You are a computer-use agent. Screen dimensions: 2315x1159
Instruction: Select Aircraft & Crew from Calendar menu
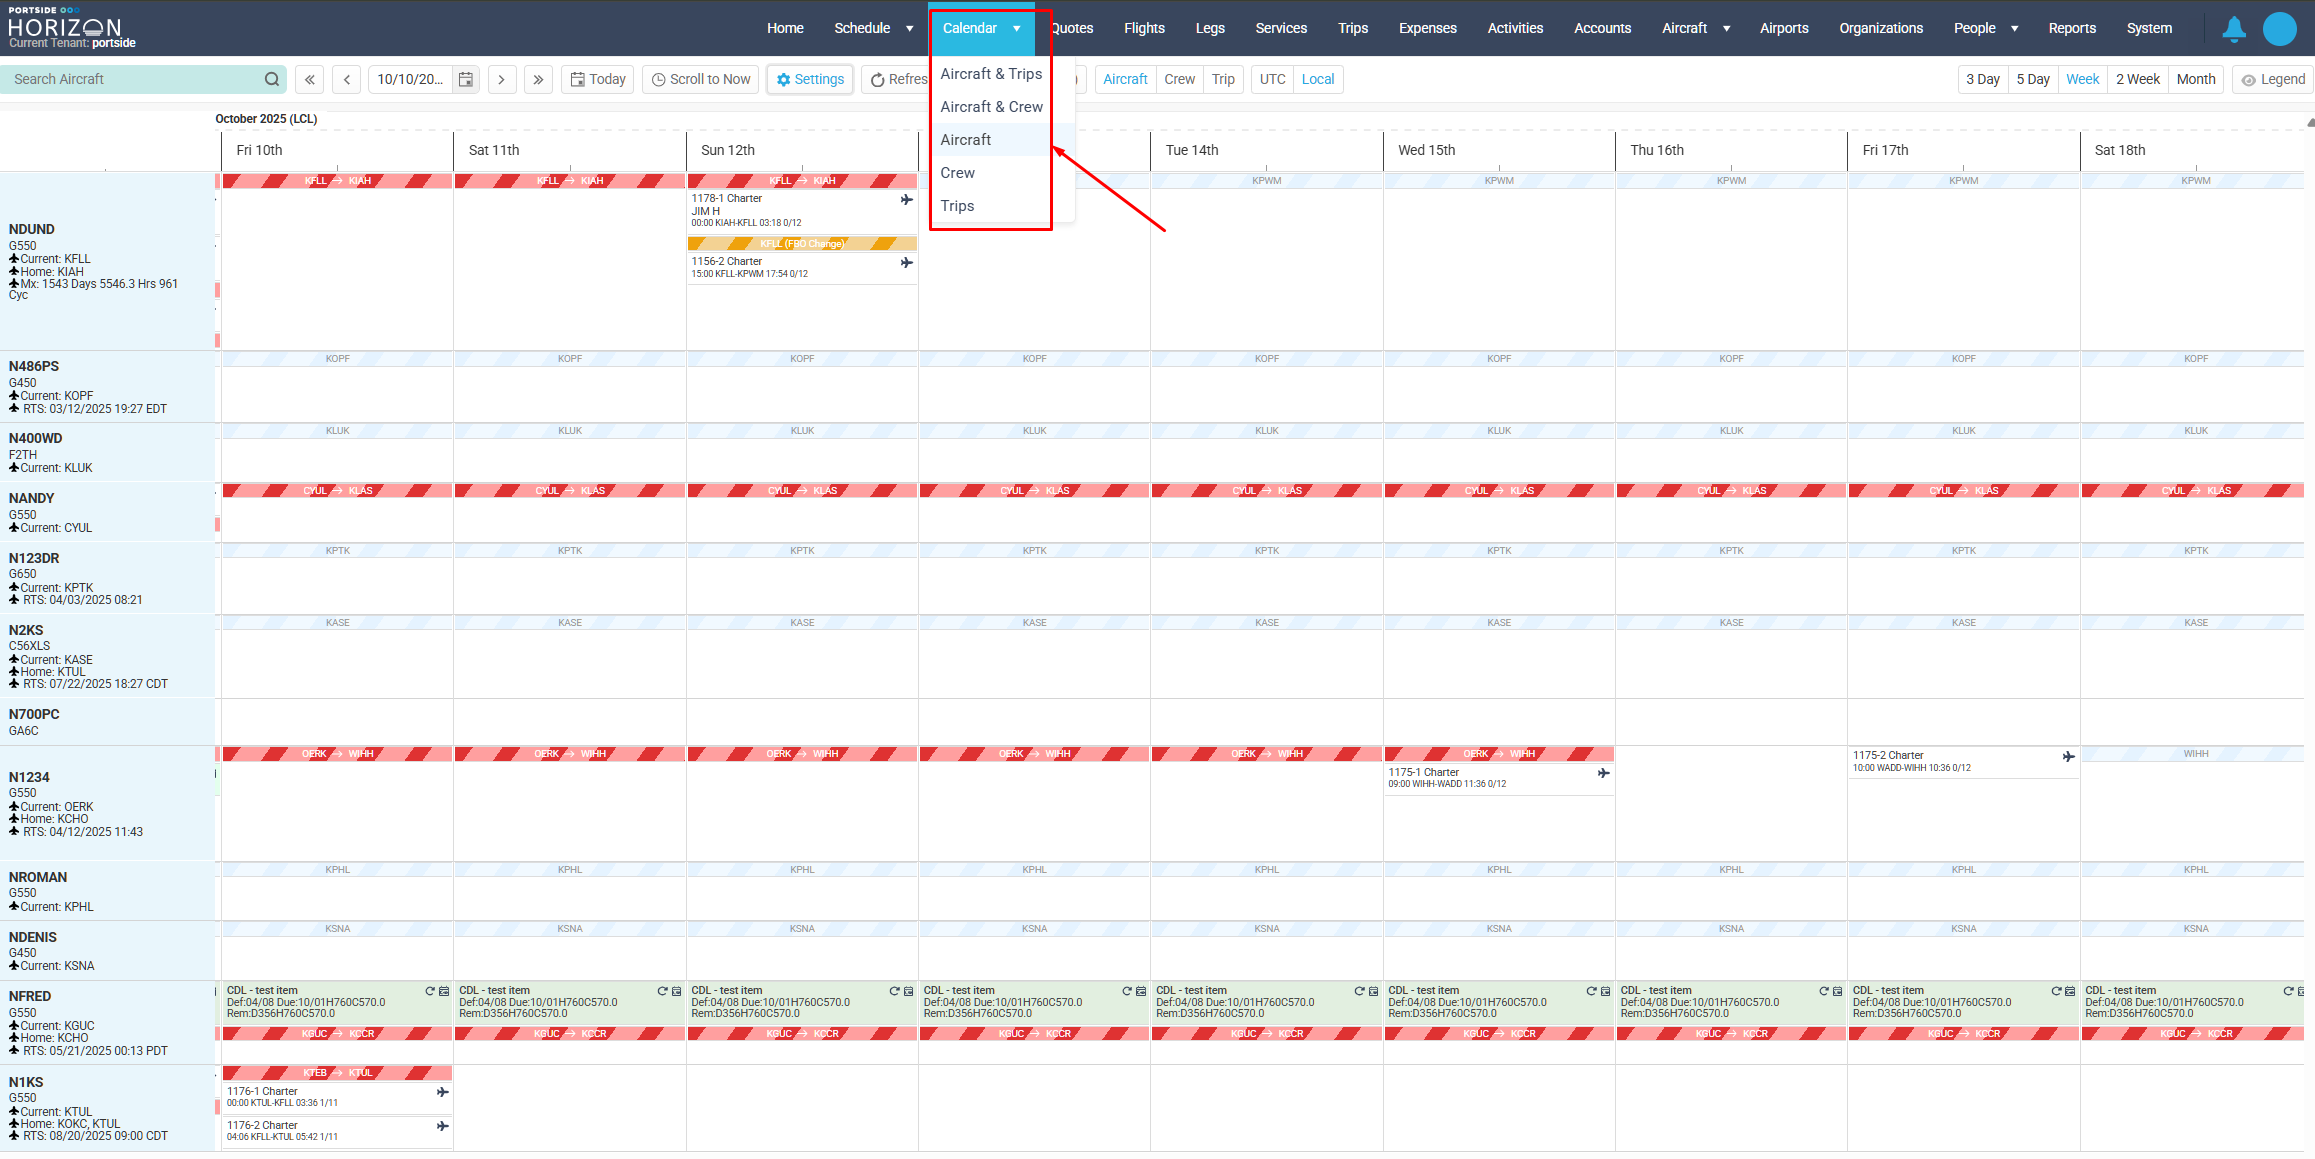(991, 107)
